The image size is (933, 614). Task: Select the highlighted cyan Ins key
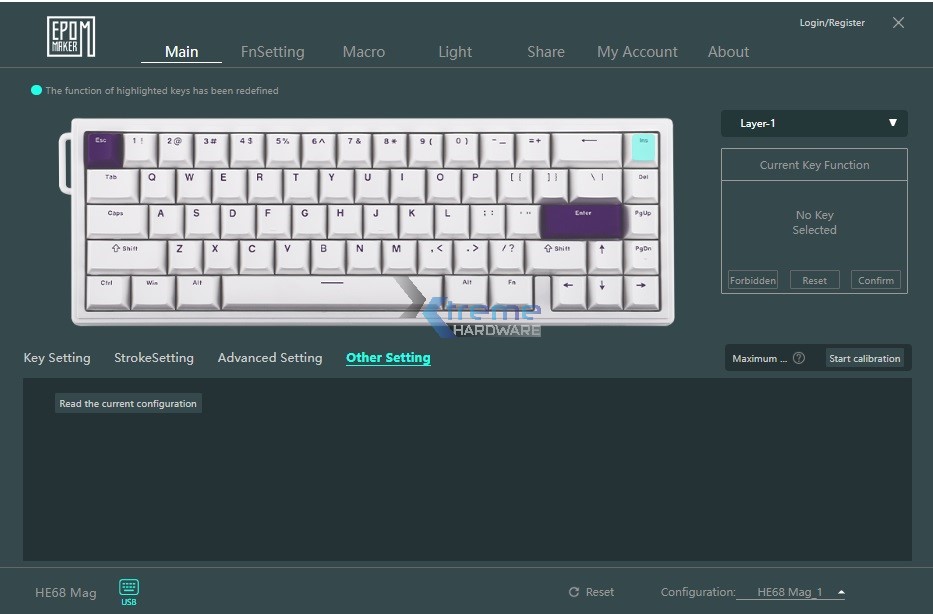pyautogui.click(x=643, y=148)
